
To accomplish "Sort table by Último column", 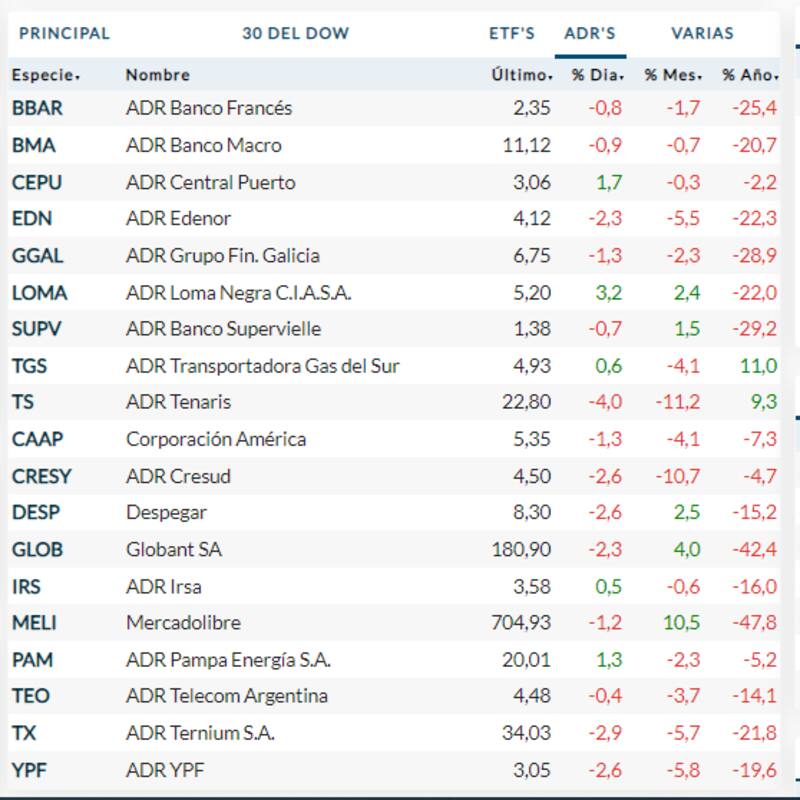I will point(521,75).
